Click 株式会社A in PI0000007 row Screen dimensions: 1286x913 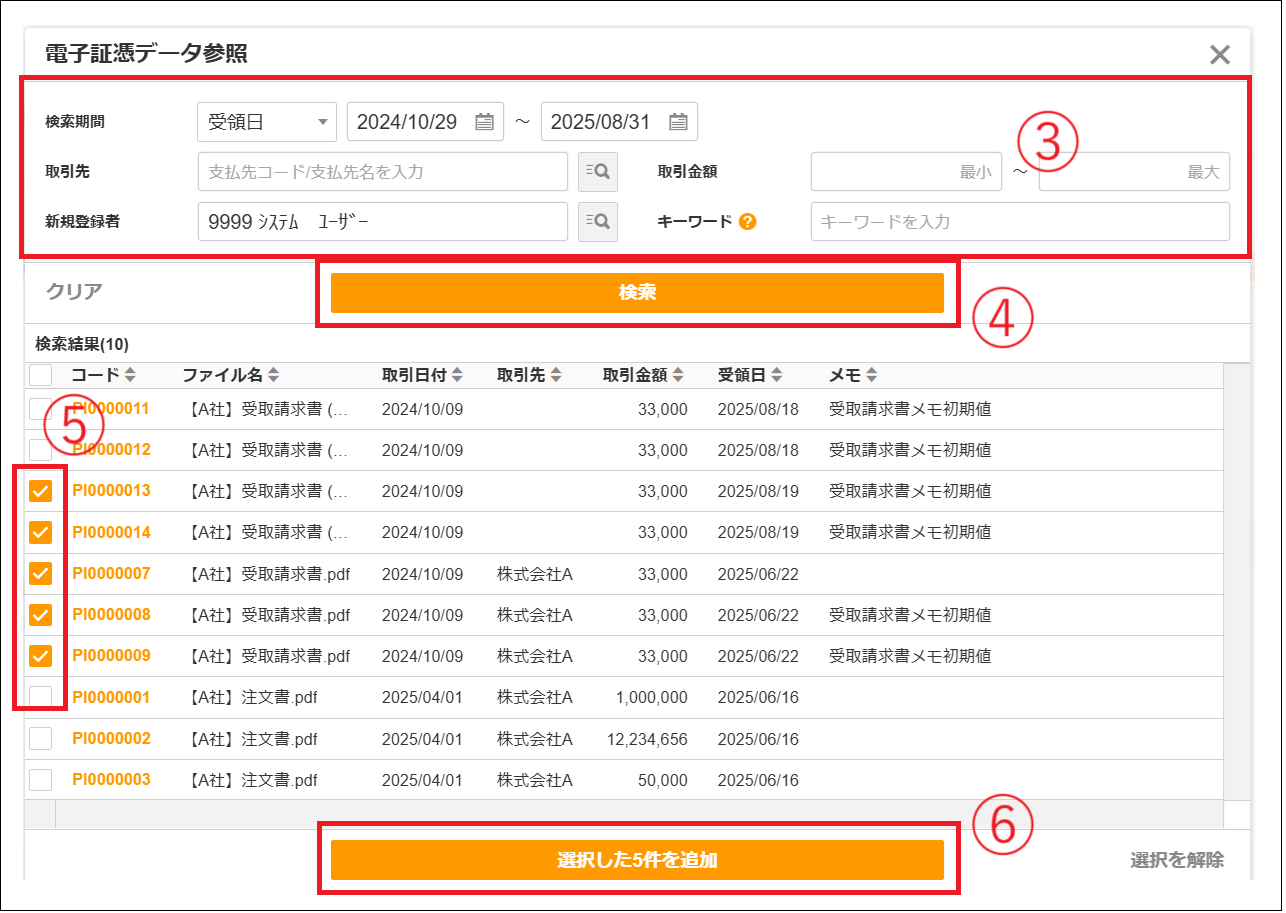[x=534, y=574]
